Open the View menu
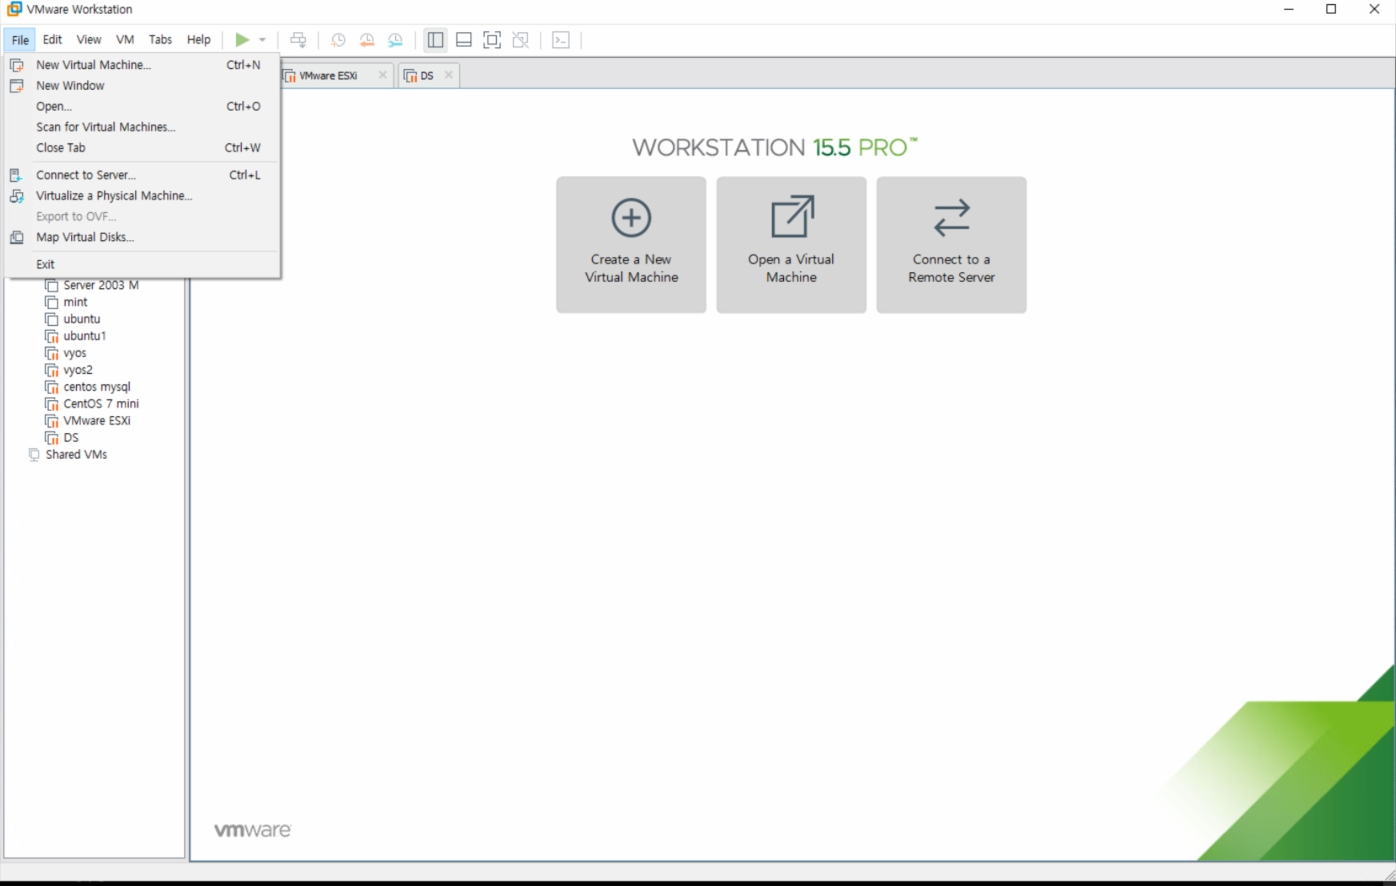The width and height of the screenshot is (1396, 886). click(x=89, y=40)
